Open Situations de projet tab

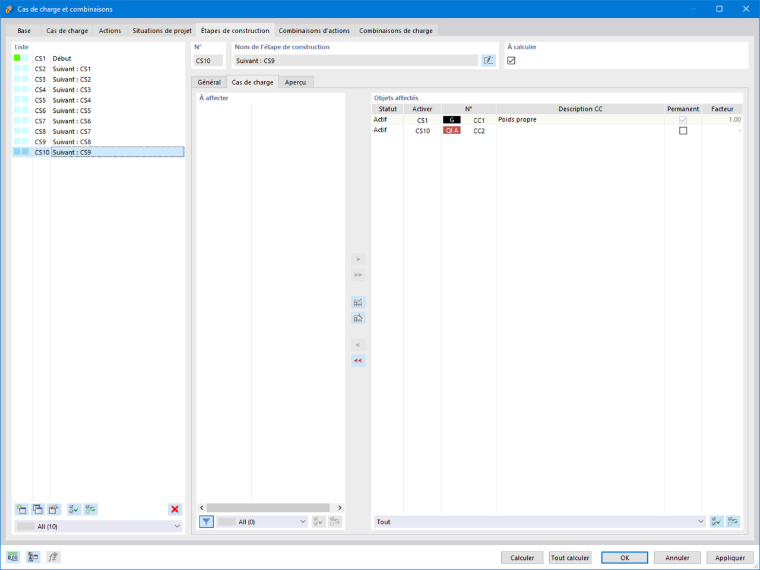(x=162, y=31)
